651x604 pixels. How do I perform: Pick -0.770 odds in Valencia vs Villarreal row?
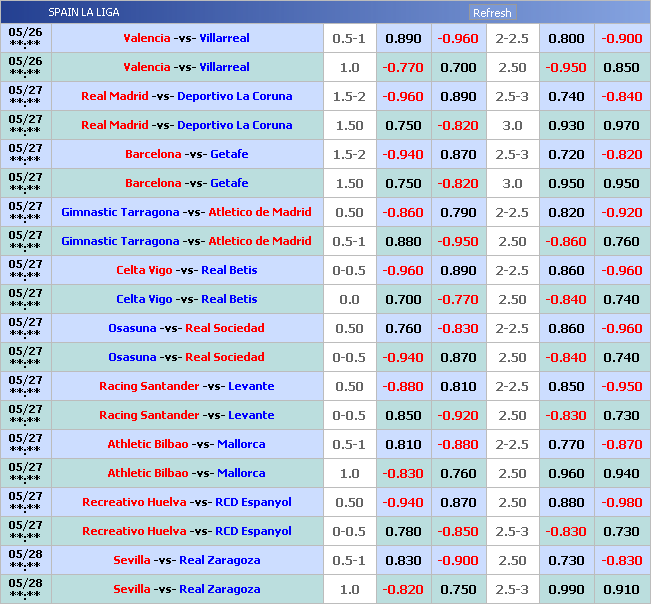(403, 67)
